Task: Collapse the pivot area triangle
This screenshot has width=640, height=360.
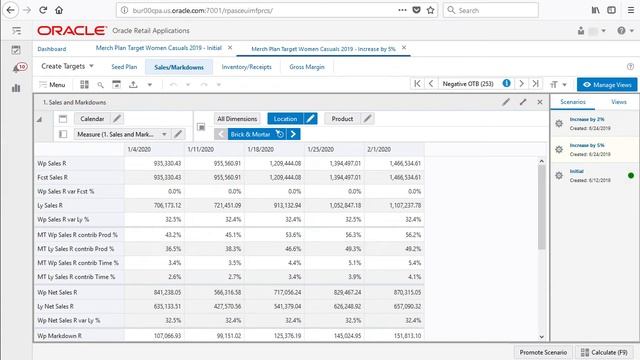Action: [x=40, y=120]
